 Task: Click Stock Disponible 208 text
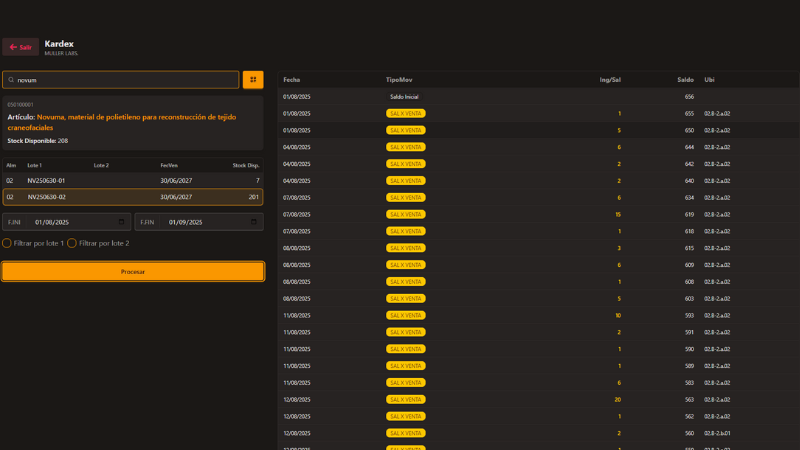(38, 141)
